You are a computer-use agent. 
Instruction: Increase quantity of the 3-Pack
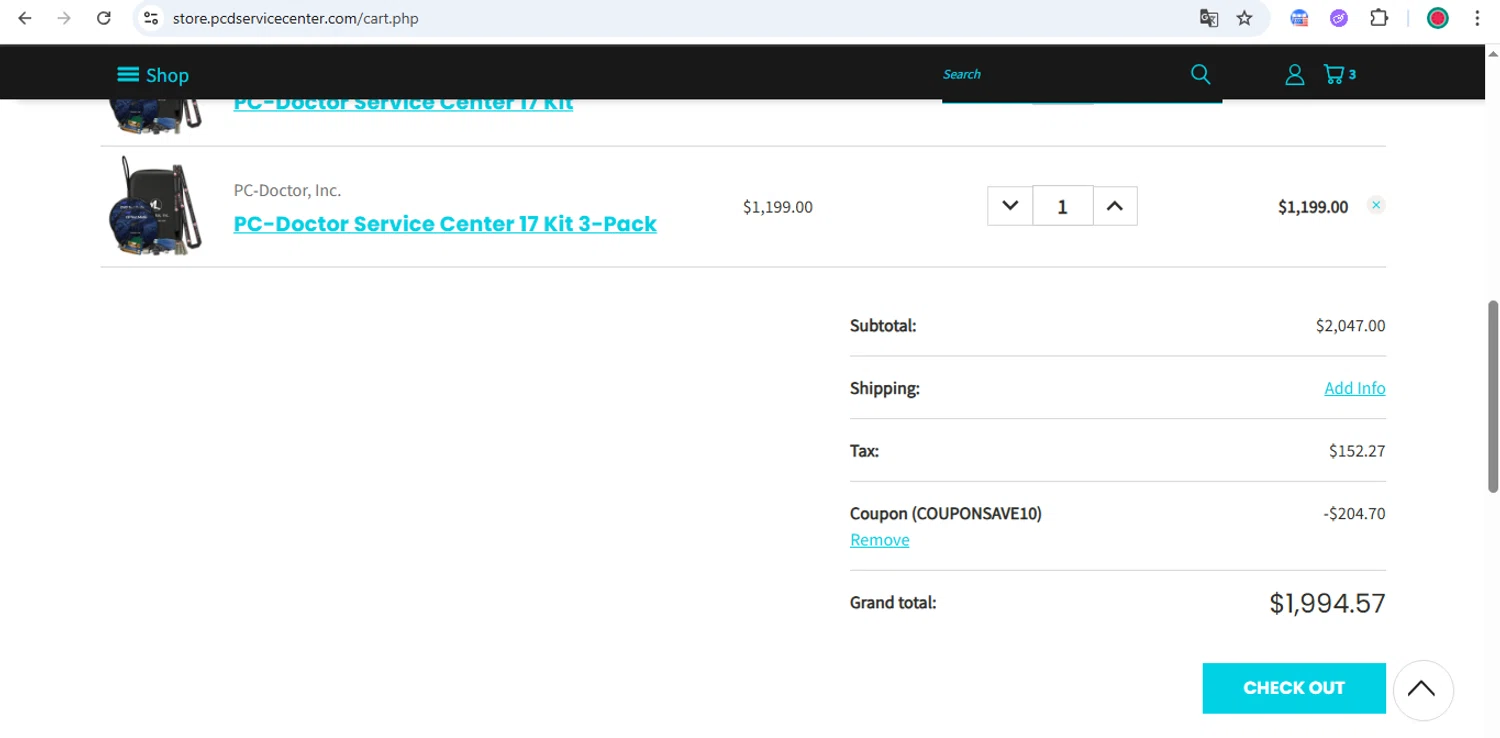click(1115, 206)
